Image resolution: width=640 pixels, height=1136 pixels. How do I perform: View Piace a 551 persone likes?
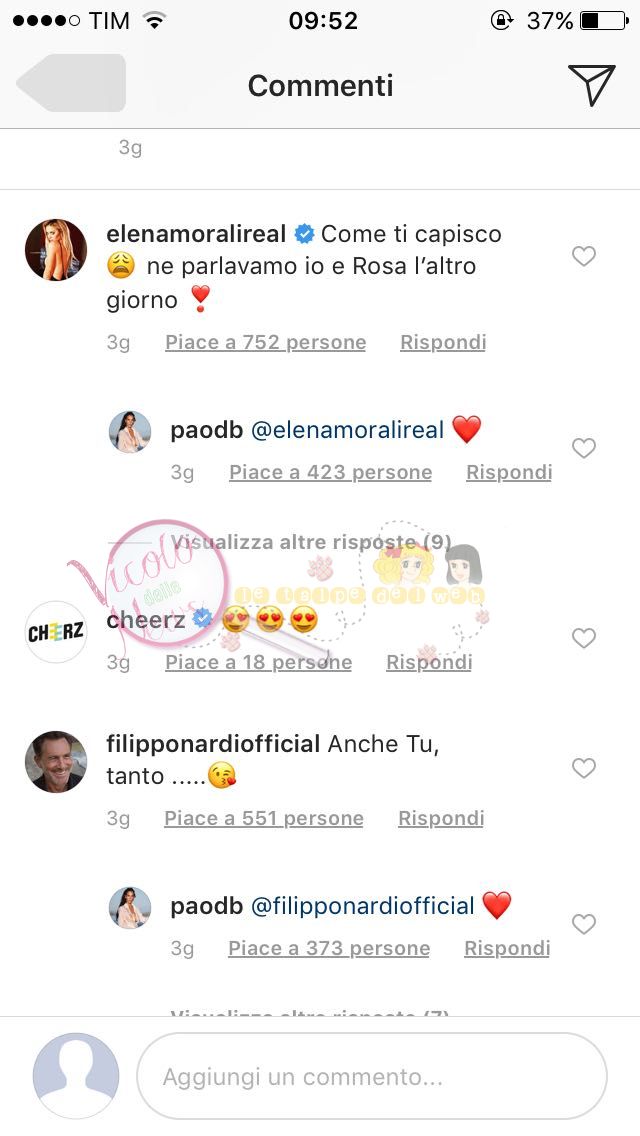pos(264,818)
